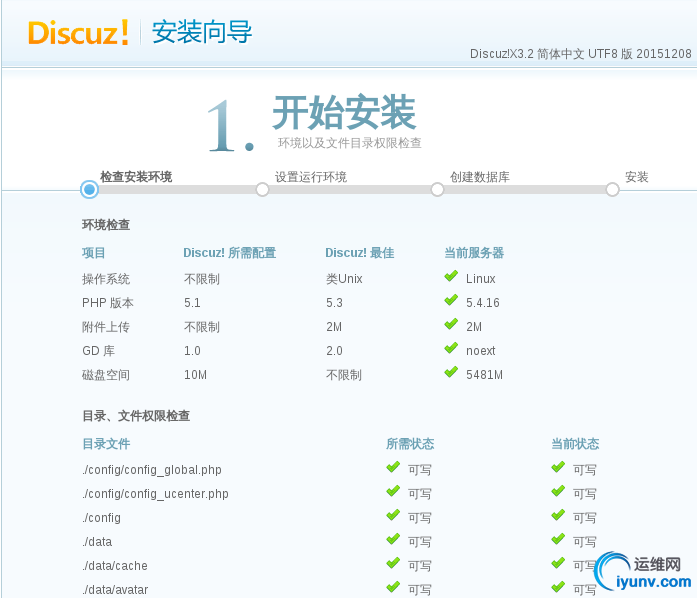
Task: Click the 所需状态 check icon for ./config/config_ucenter.php
Action: click(393, 491)
